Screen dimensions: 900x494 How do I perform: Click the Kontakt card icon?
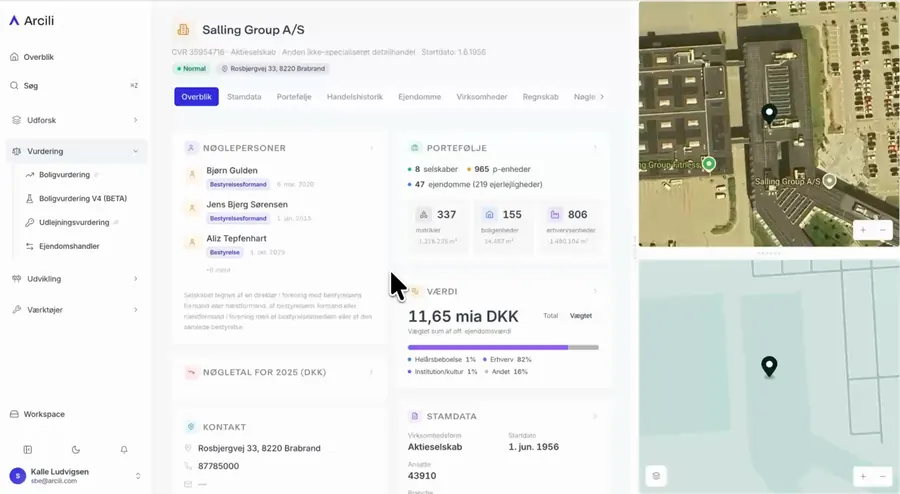(191, 427)
